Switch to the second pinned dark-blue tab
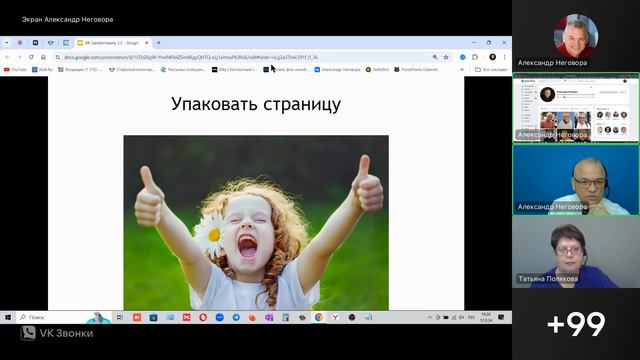 [36, 43]
